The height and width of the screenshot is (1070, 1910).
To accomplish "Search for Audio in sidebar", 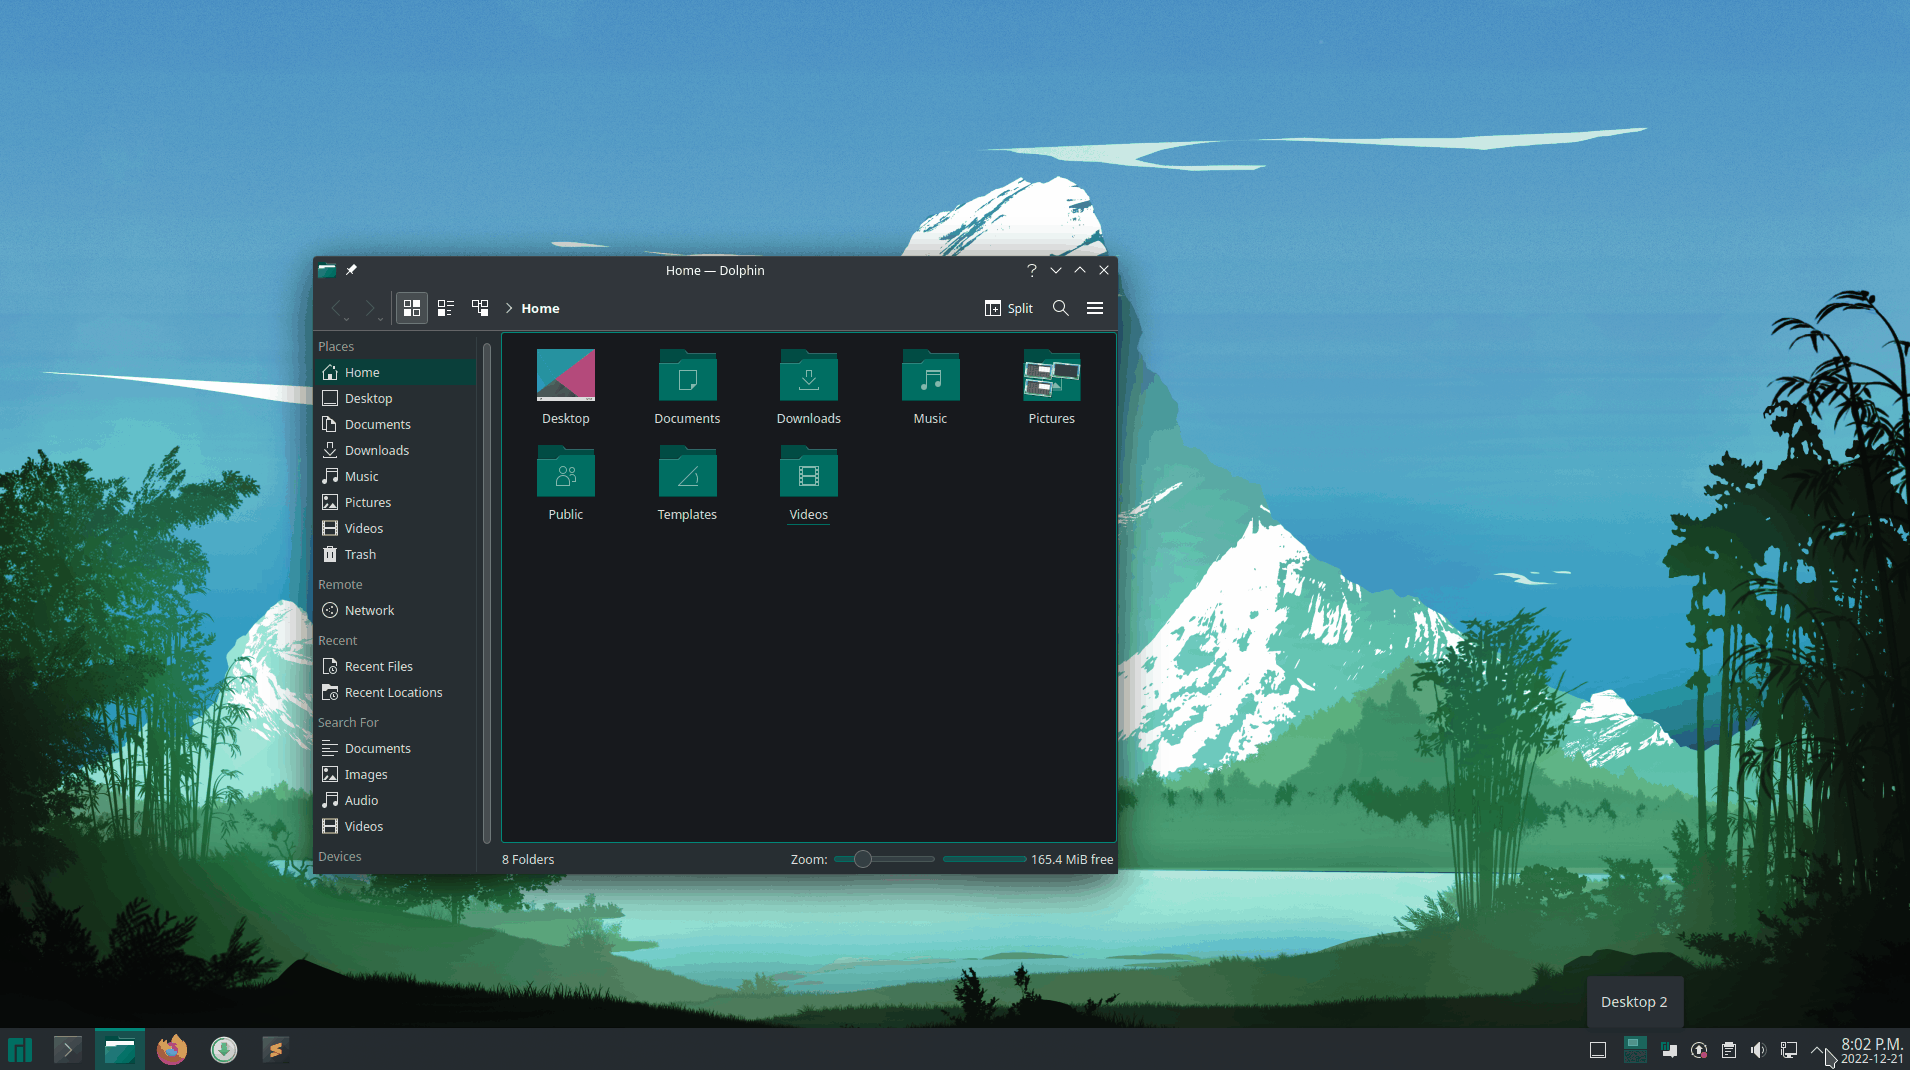I will (396, 800).
